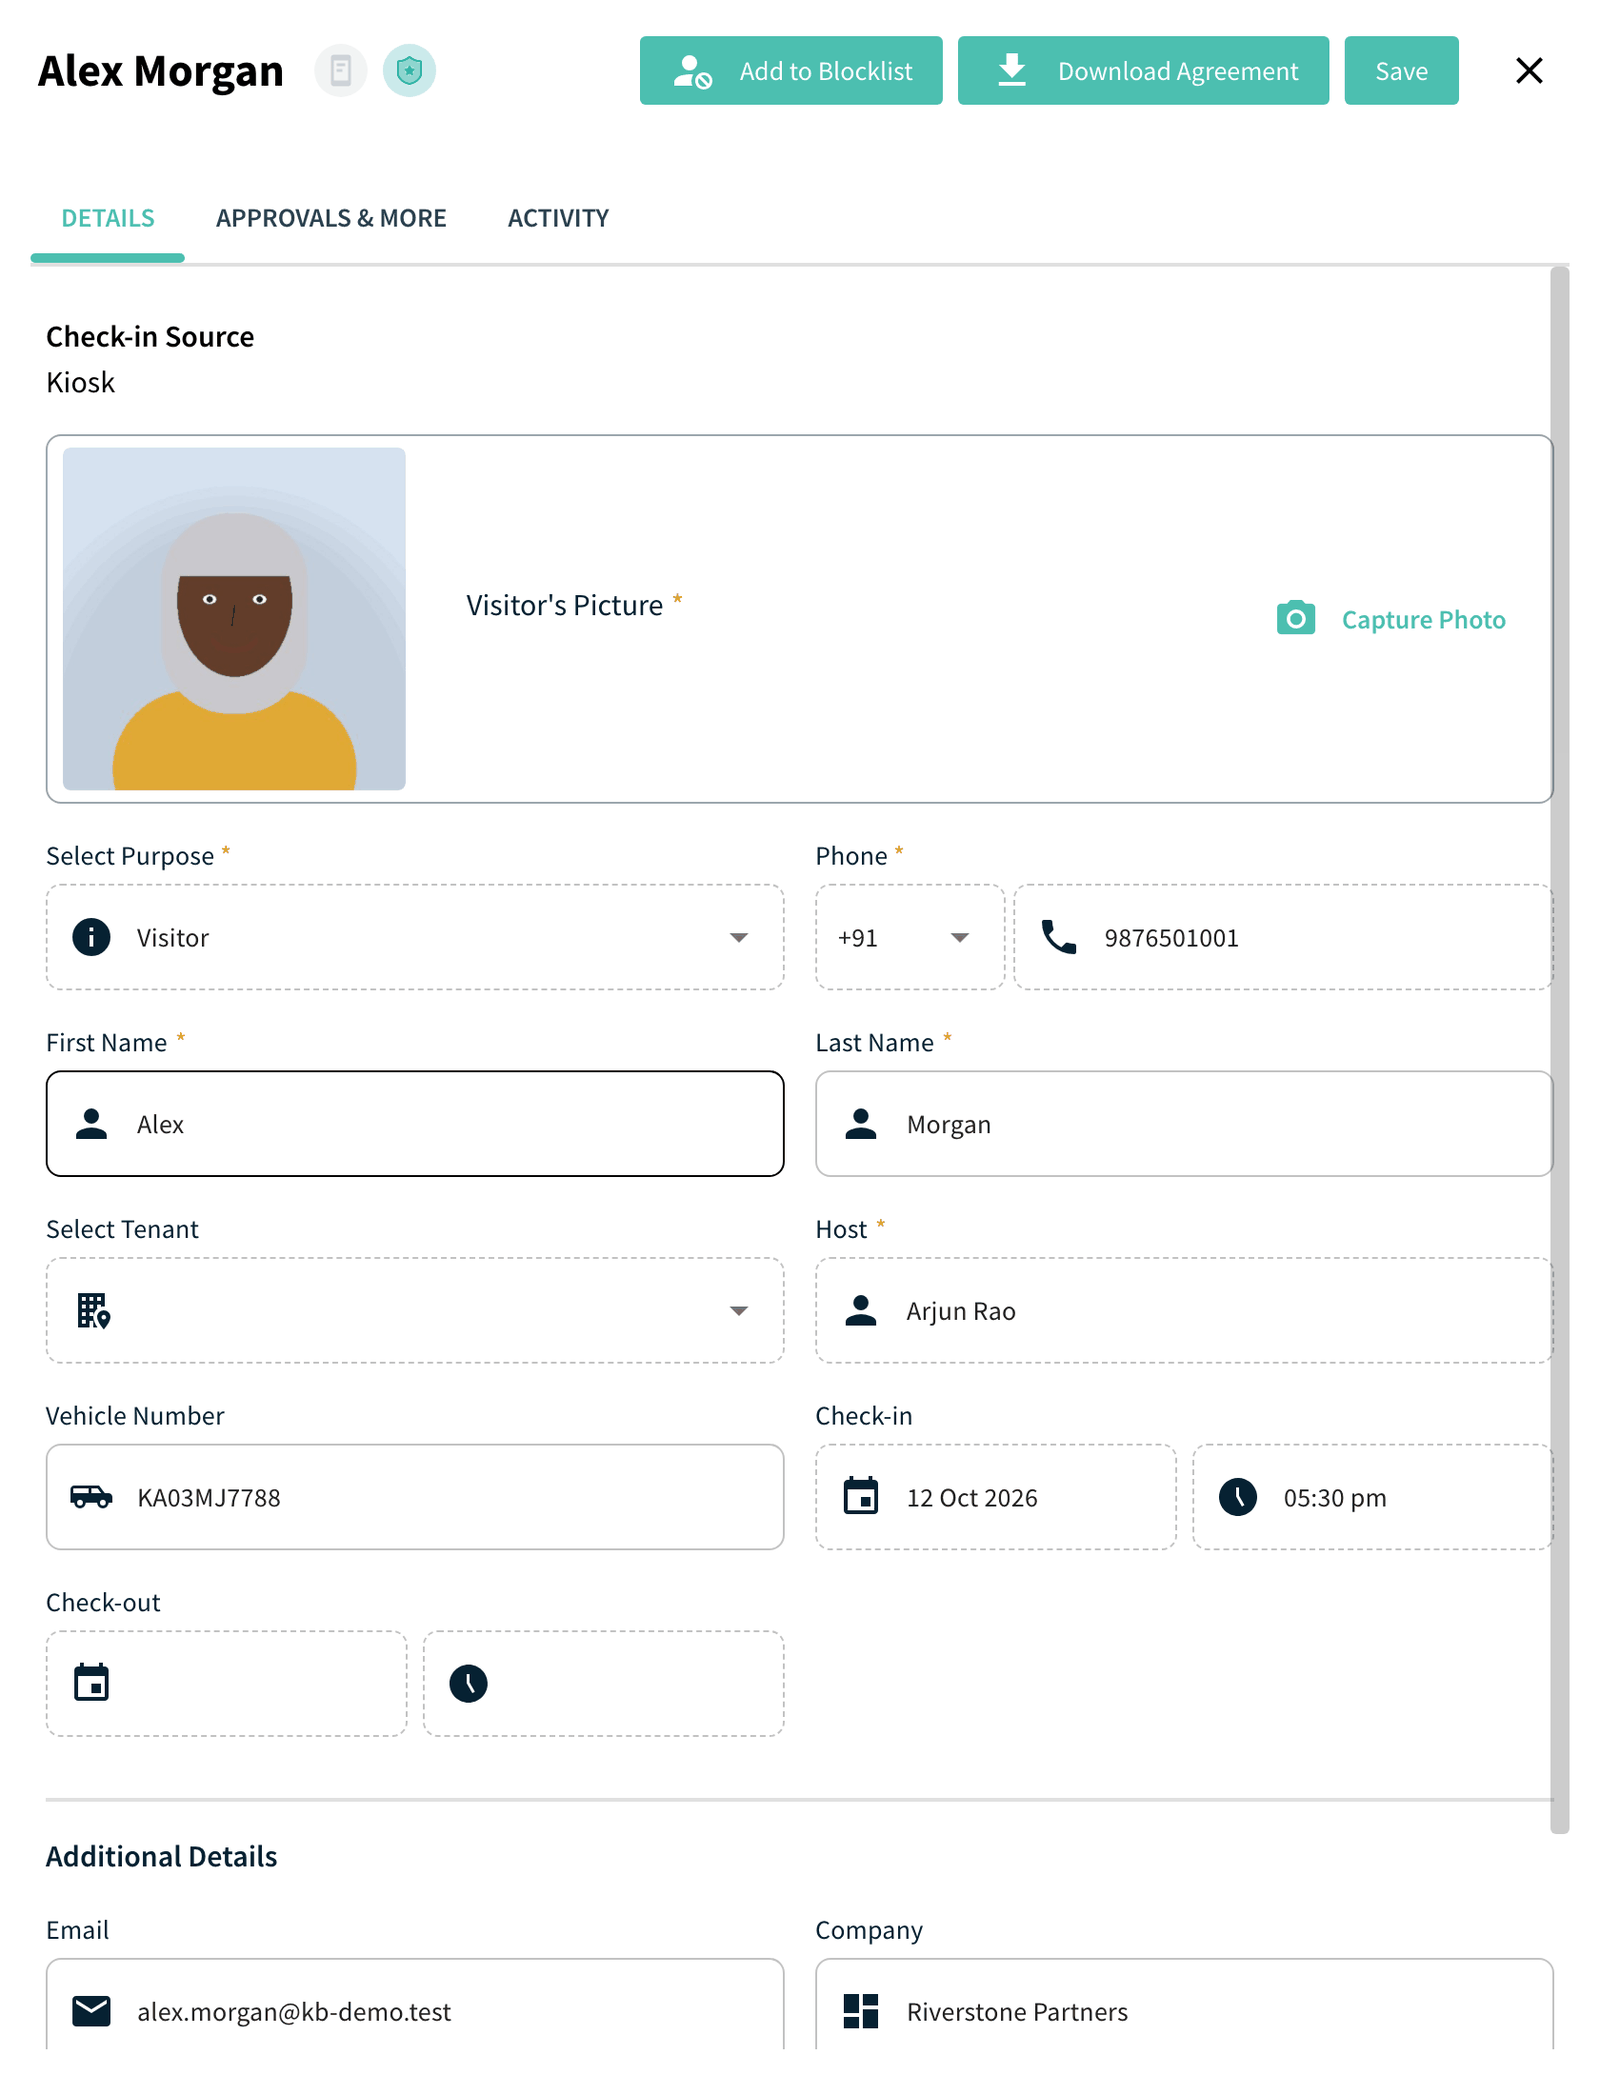
Task: Click the person icon in First Name field
Action: pos(91,1123)
